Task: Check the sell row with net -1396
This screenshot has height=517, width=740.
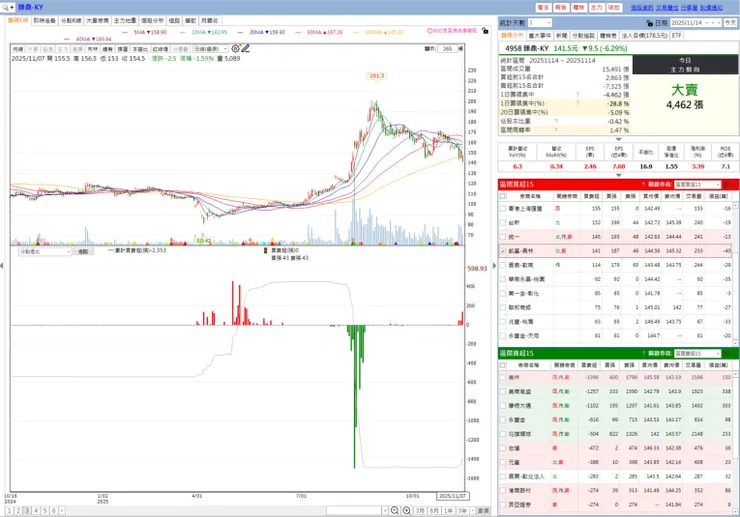Action: pyautogui.click(x=503, y=377)
